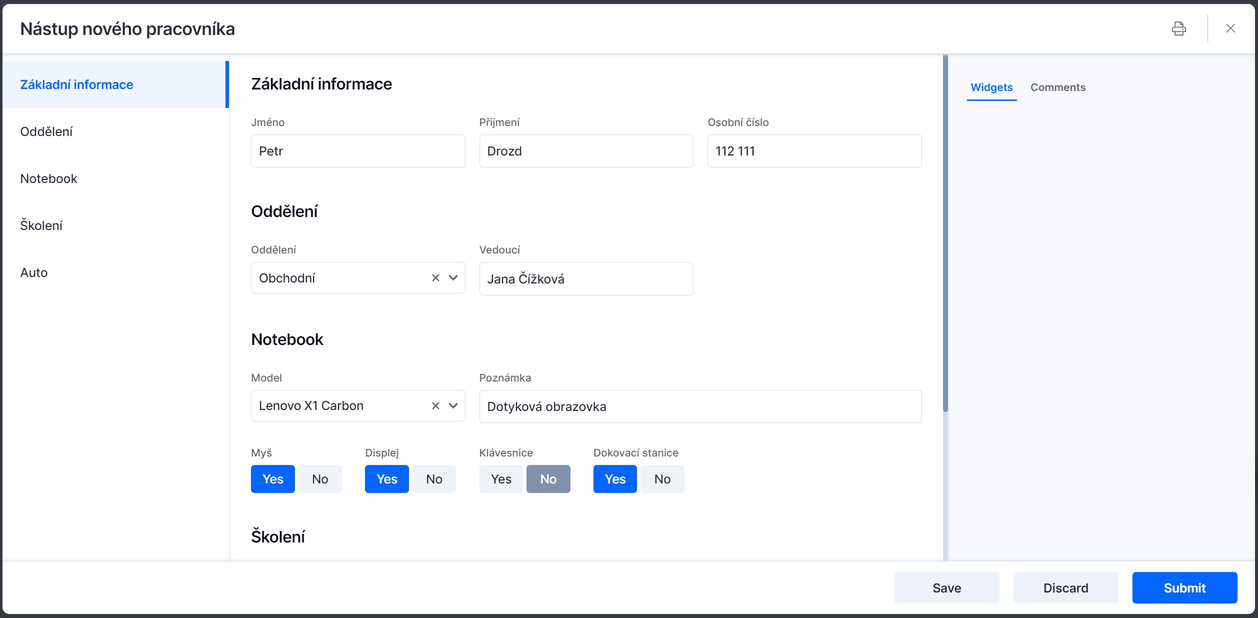Click the Notebook section heading
Viewport: 1258px width, 618px height.
click(x=287, y=340)
